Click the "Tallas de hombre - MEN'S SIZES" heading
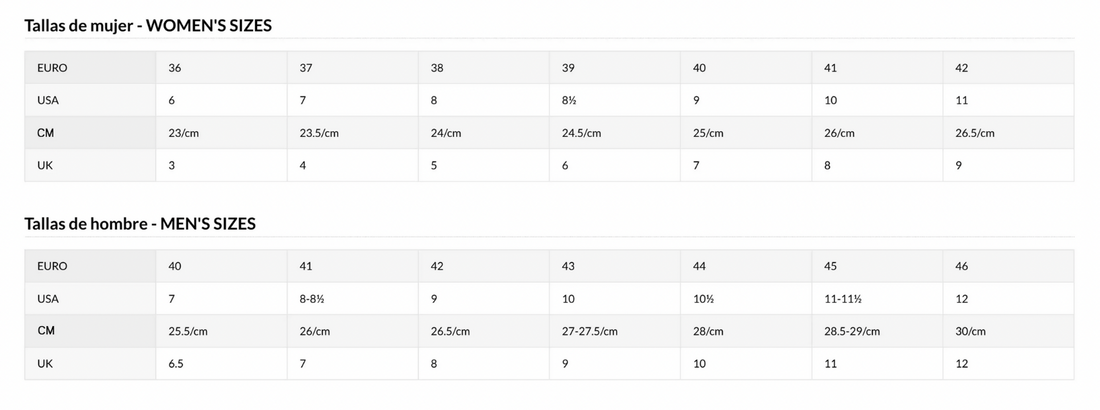This screenshot has width=1100, height=410. click(140, 224)
